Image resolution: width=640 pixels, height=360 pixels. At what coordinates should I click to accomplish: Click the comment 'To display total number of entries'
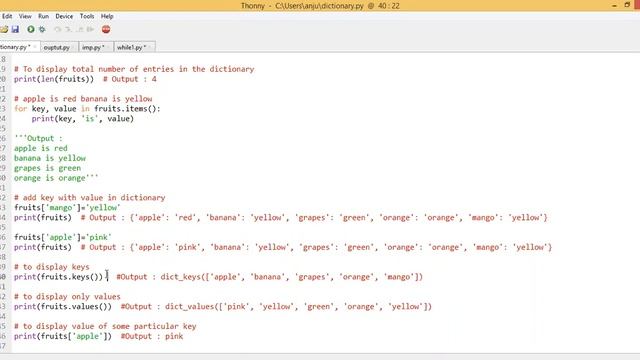tap(134, 69)
